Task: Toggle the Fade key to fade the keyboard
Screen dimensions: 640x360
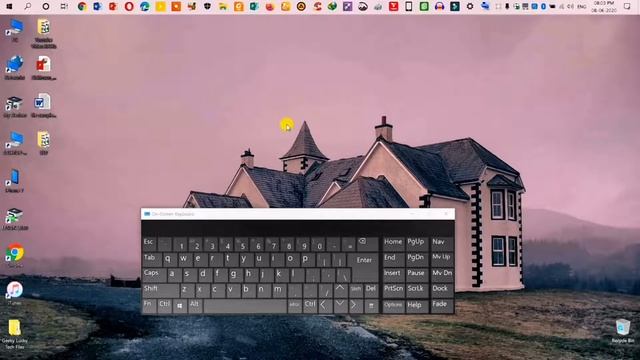Action: pyautogui.click(x=442, y=306)
